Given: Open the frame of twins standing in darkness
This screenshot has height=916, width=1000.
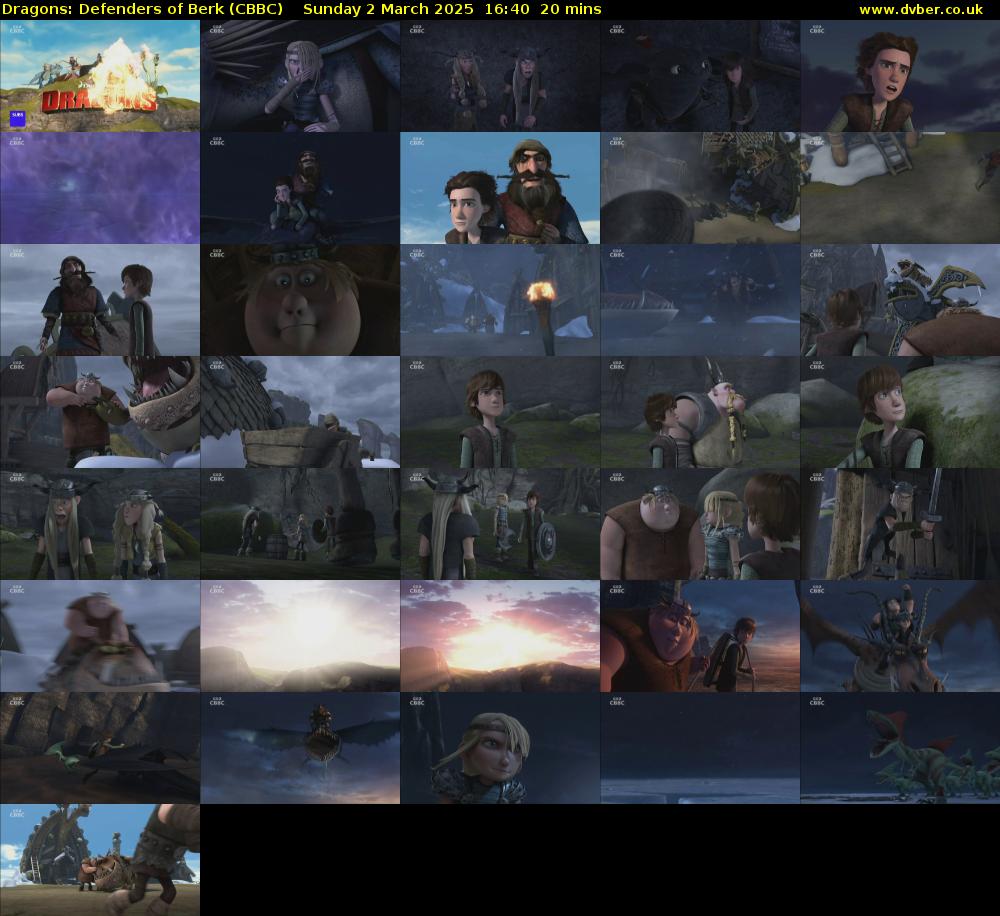Looking at the screenshot, I should tap(500, 76).
